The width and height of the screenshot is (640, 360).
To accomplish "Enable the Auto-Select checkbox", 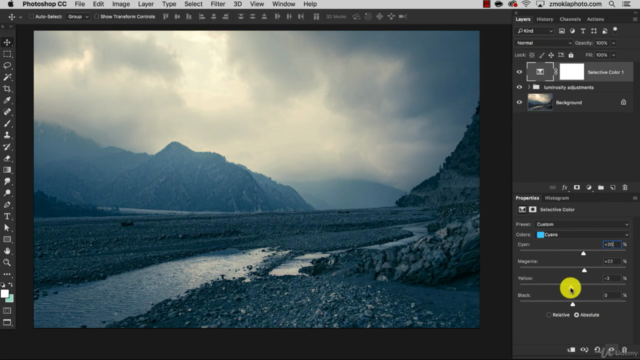I will pyautogui.click(x=31, y=17).
